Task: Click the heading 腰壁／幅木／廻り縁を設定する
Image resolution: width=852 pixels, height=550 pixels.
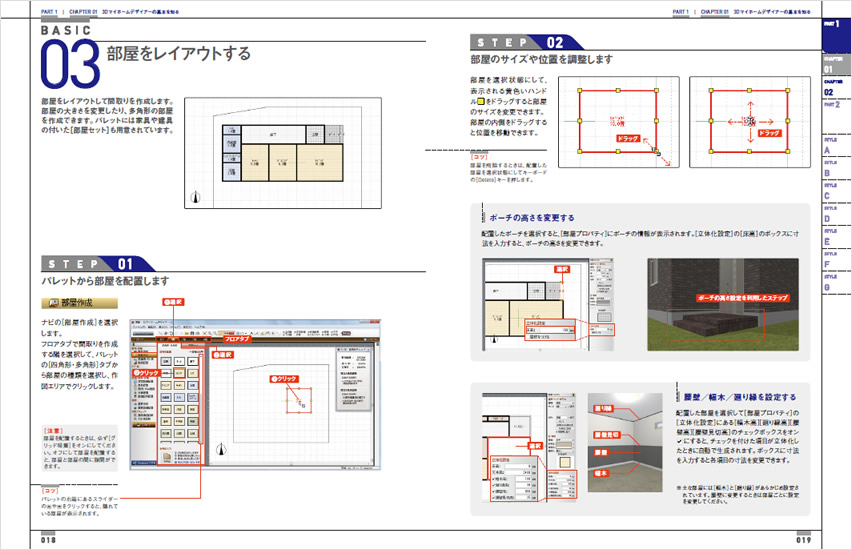Action: (x=740, y=397)
